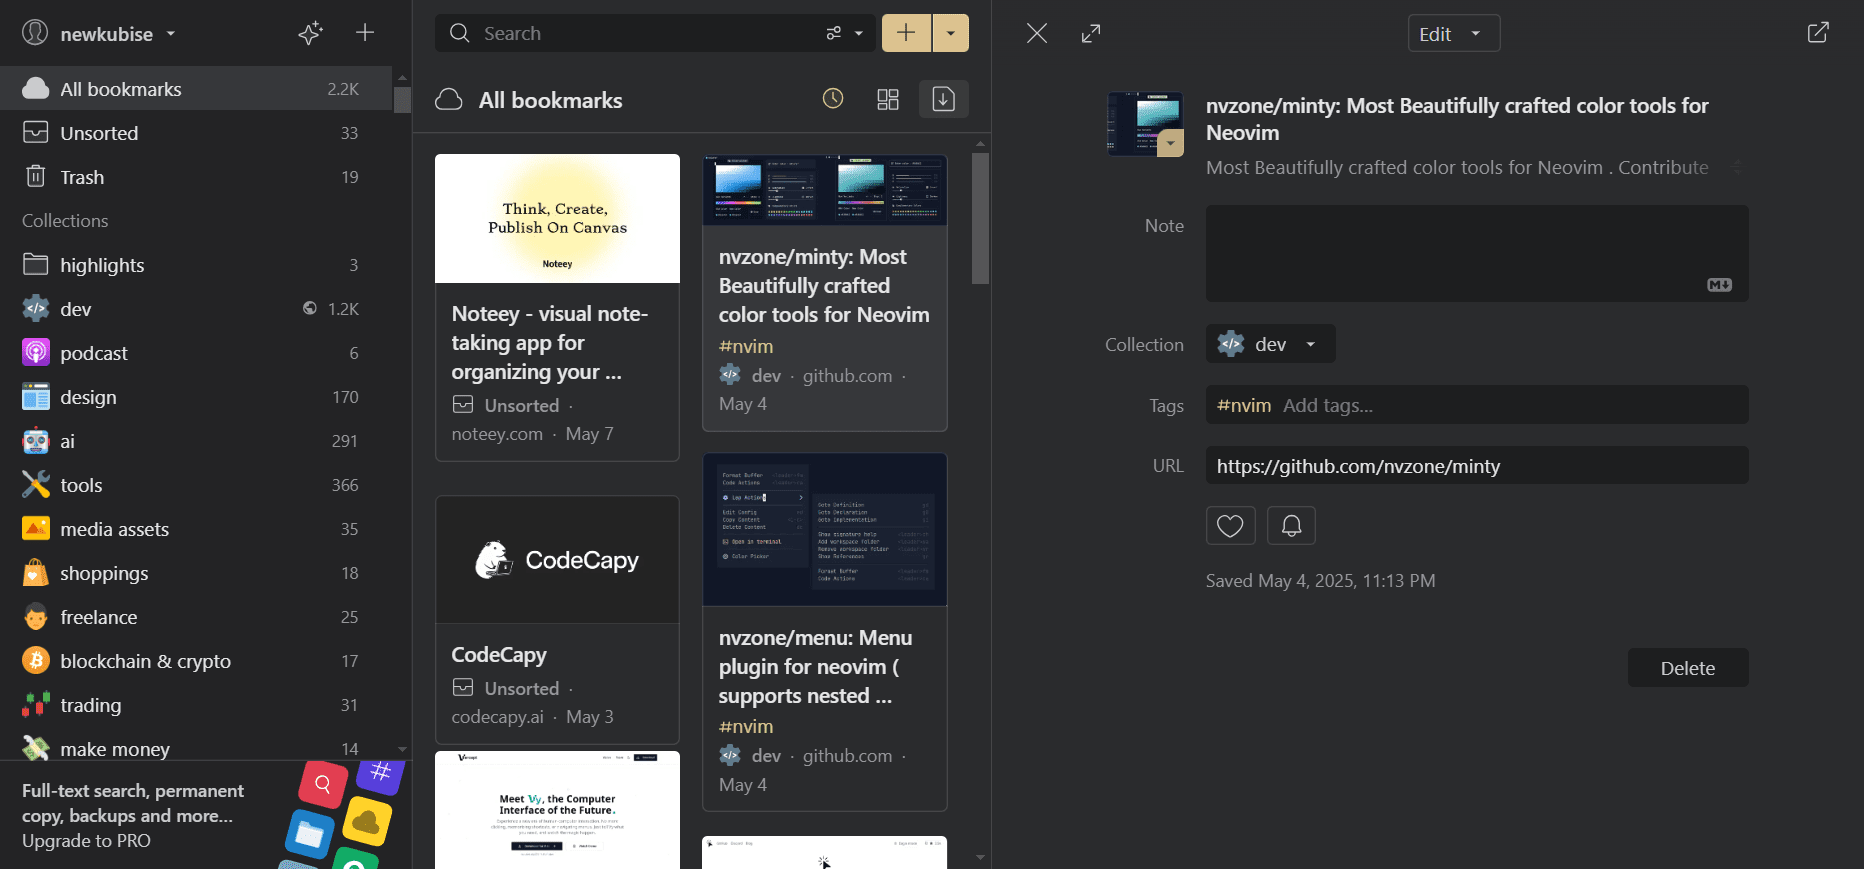Open the nvzone/menu Menu plugin bookmark title

point(815,667)
